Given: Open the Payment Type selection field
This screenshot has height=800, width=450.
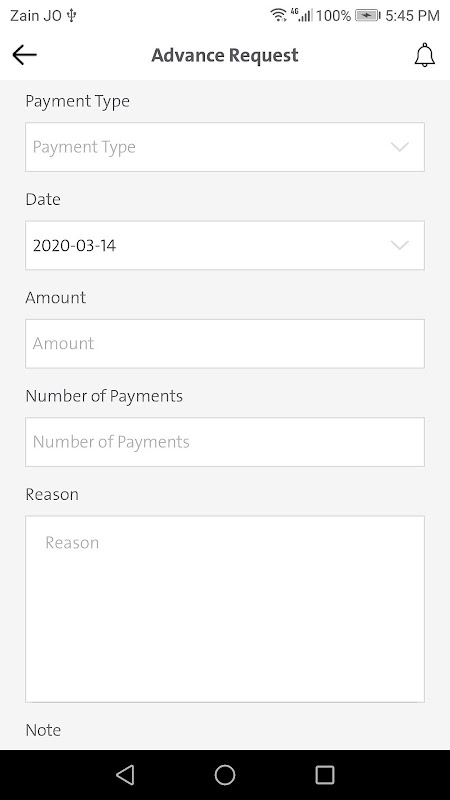Looking at the screenshot, I should pos(225,147).
